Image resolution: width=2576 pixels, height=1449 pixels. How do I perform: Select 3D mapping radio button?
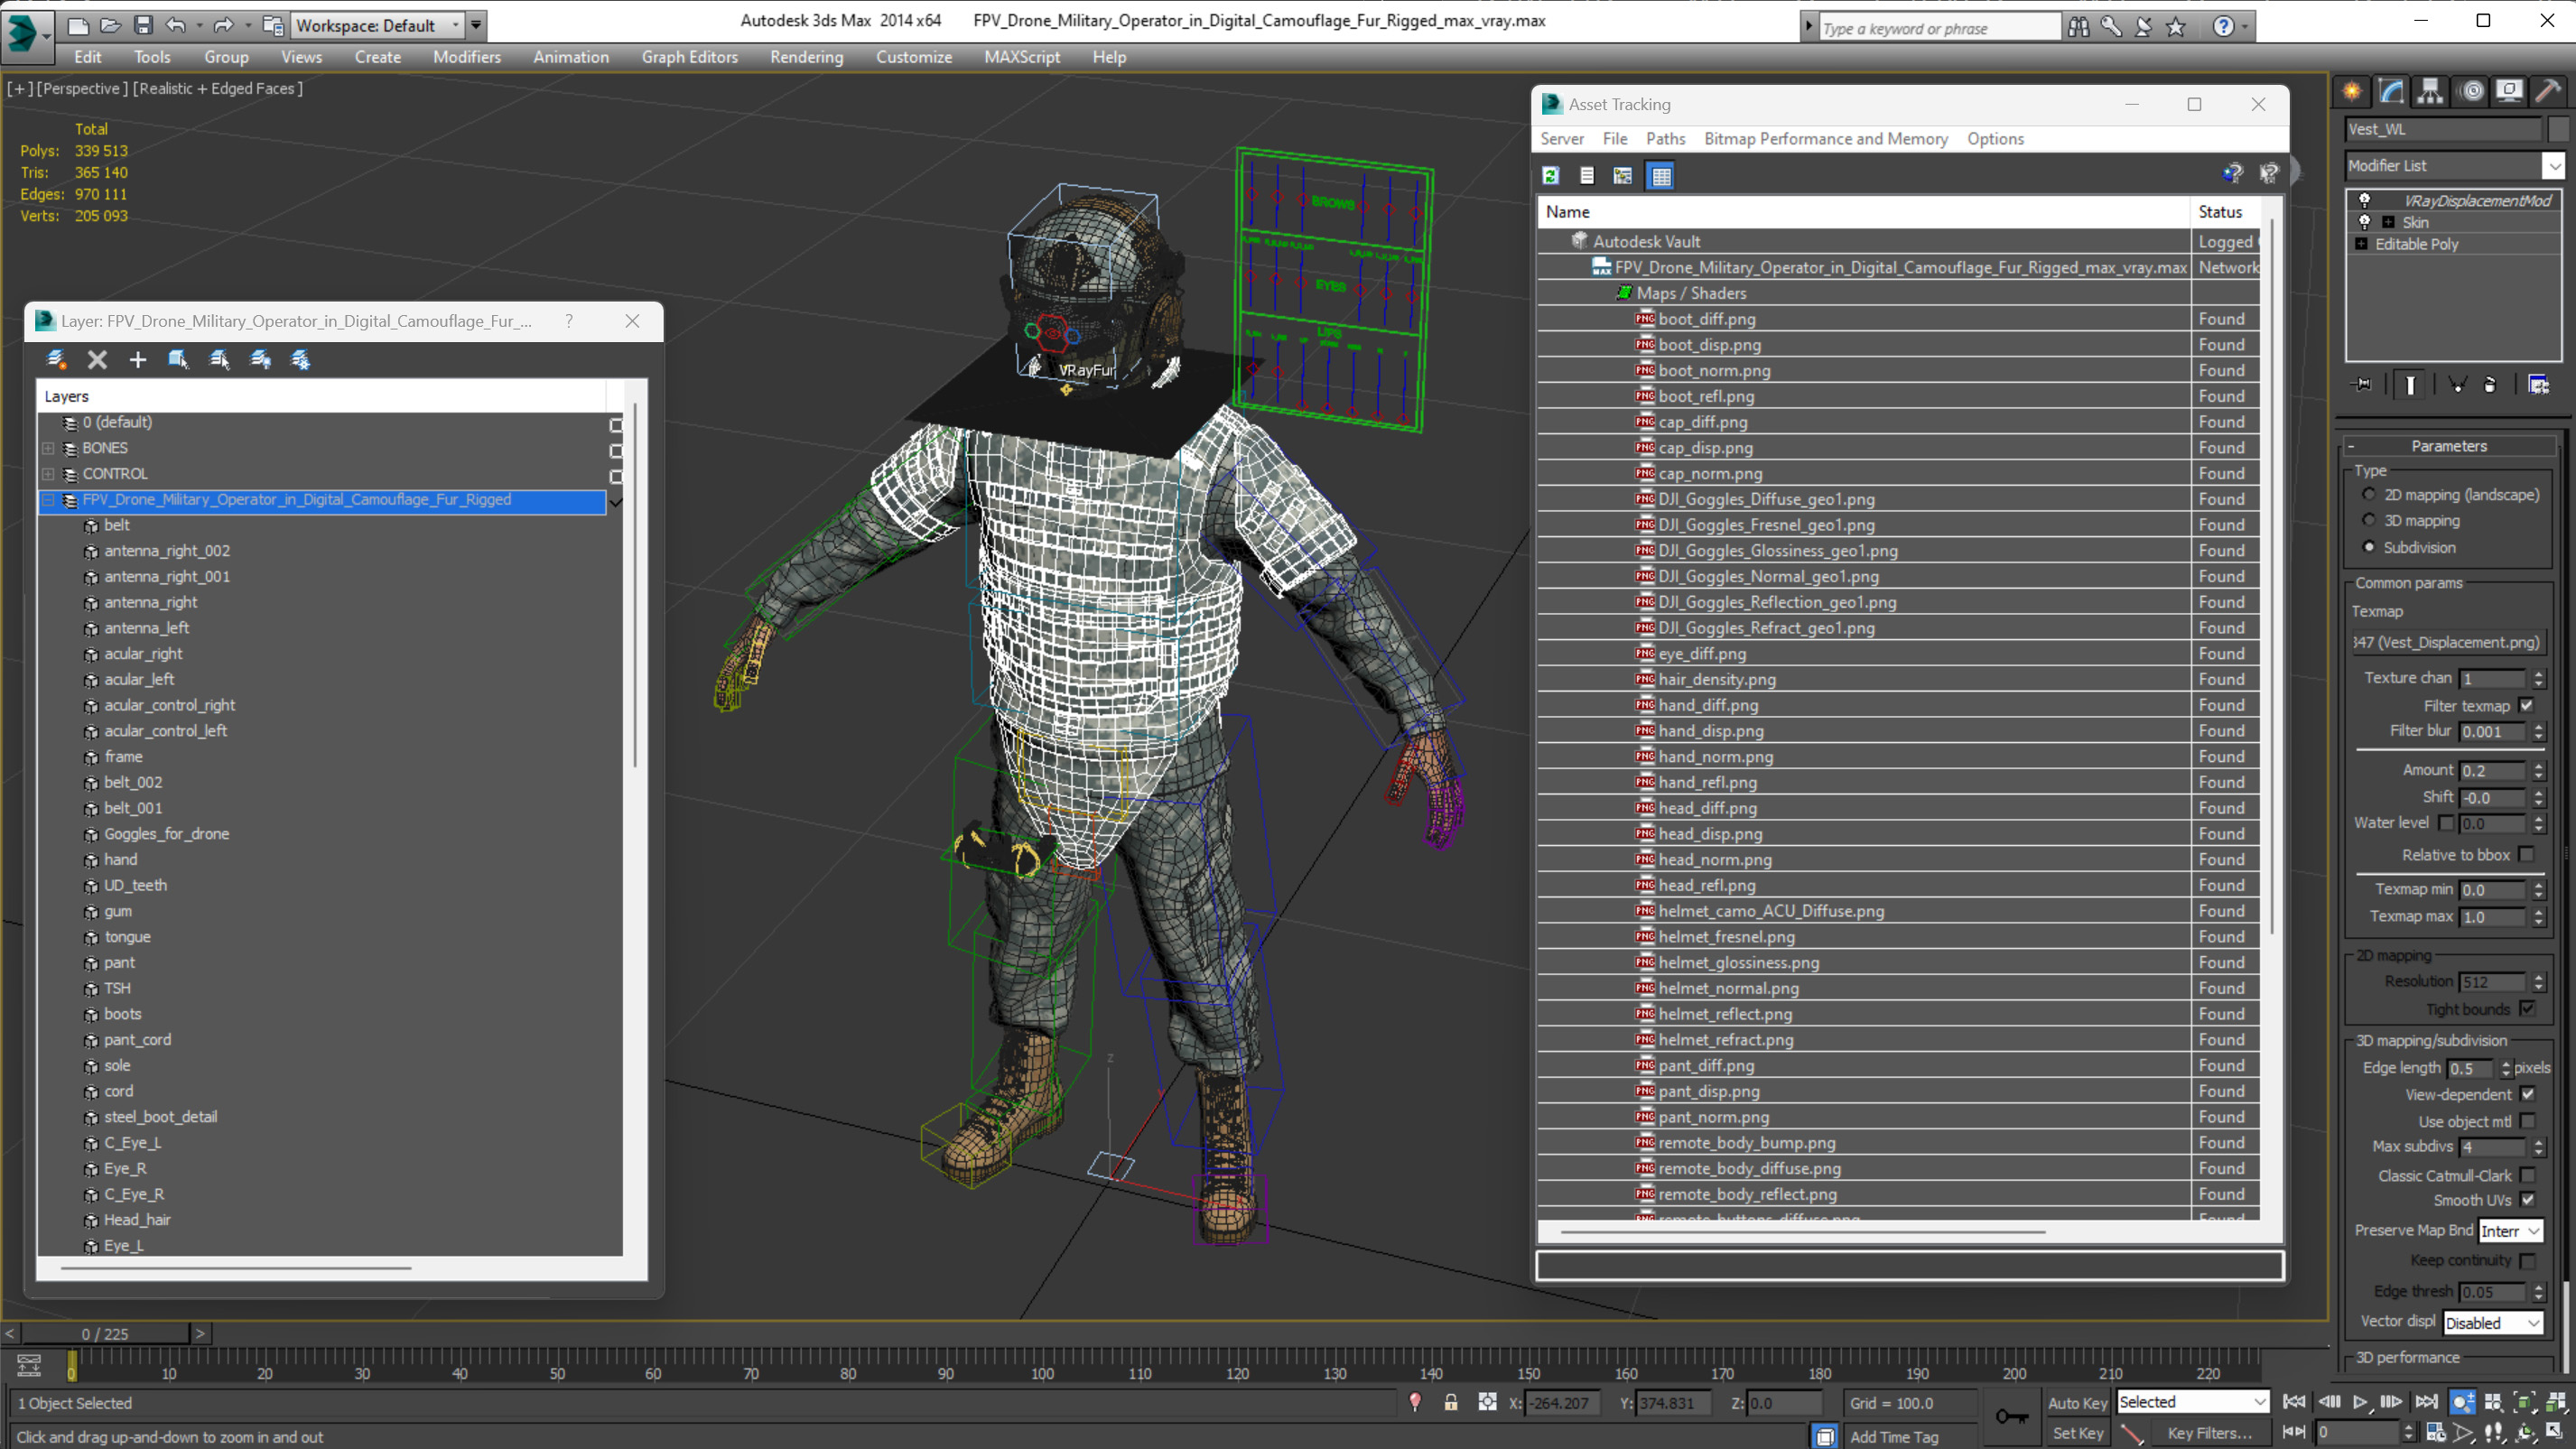(2368, 520)
